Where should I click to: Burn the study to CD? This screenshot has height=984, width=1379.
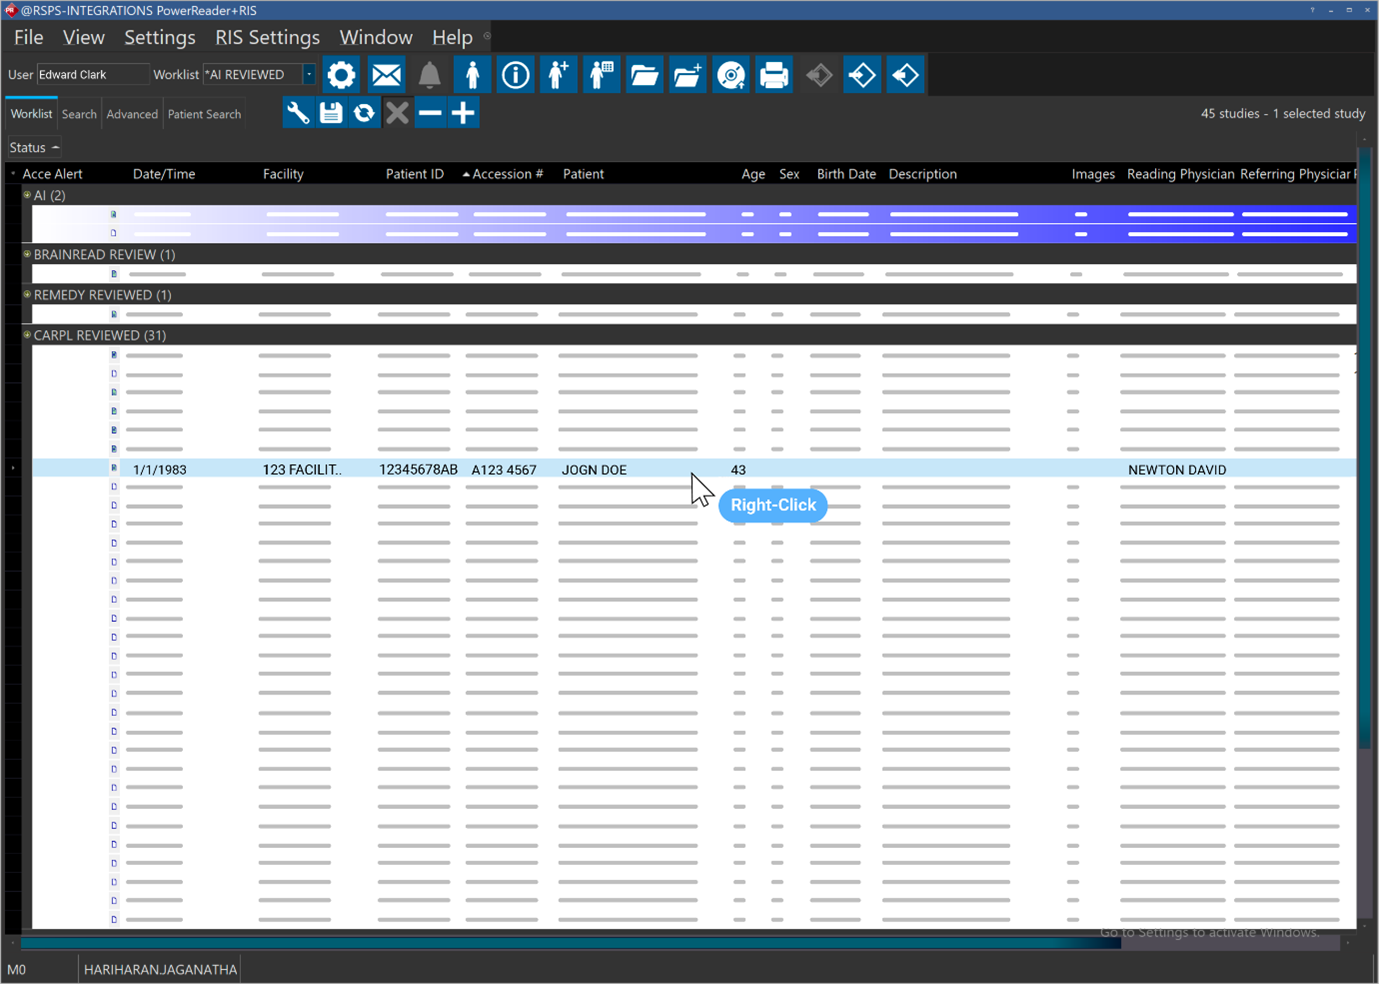pyautogui.click(x=730, y=74)
